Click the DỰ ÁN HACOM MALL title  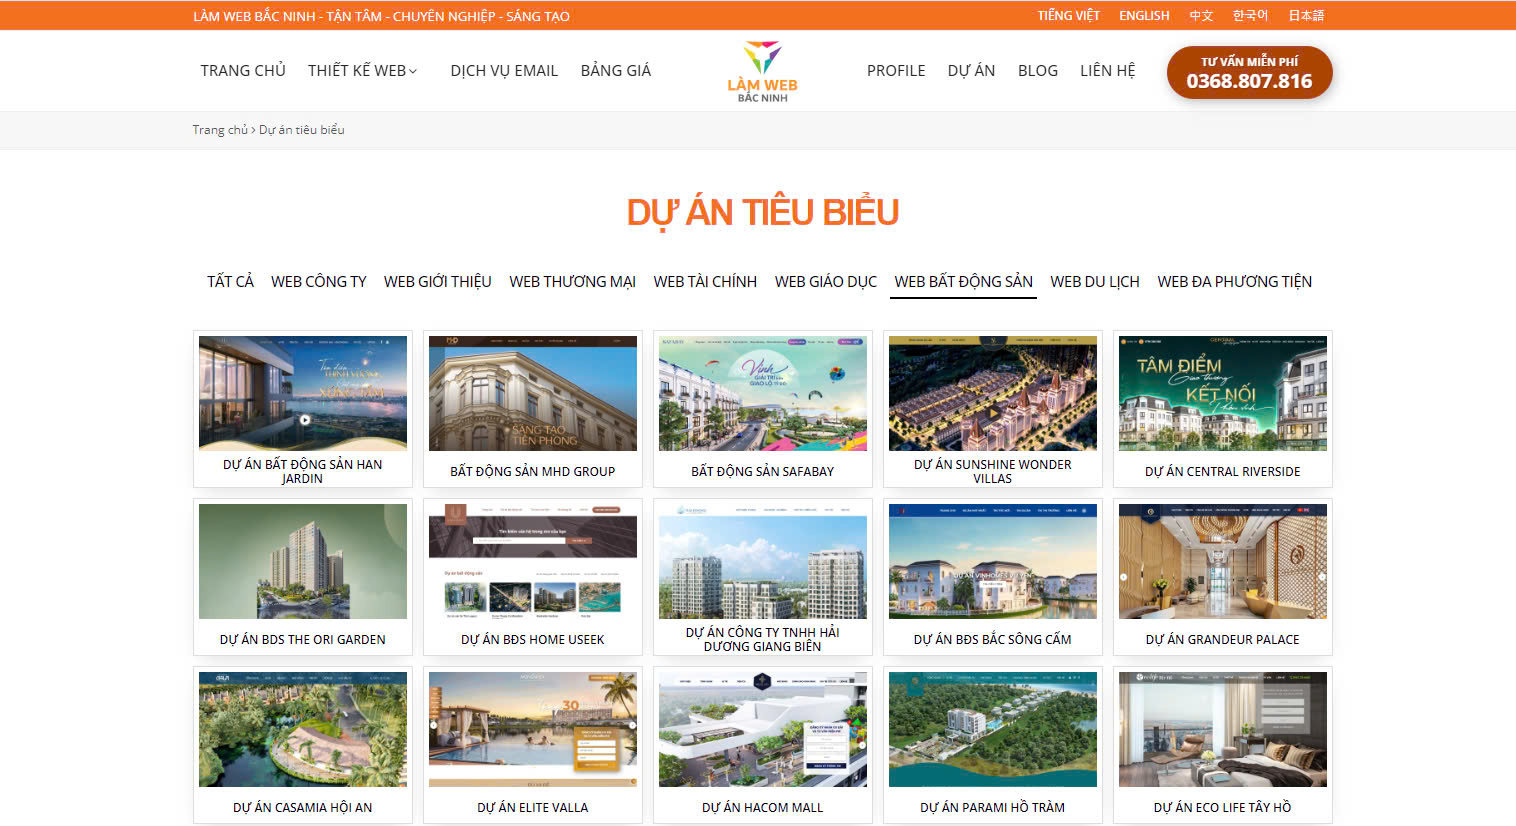click(763, 808)
